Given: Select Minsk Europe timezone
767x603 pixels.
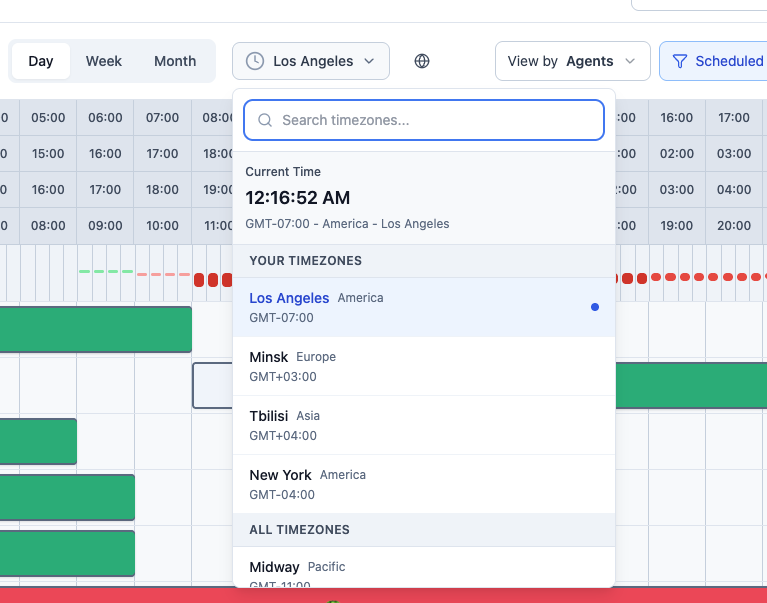Looking at the screenshot, I should tap(424, 366).
